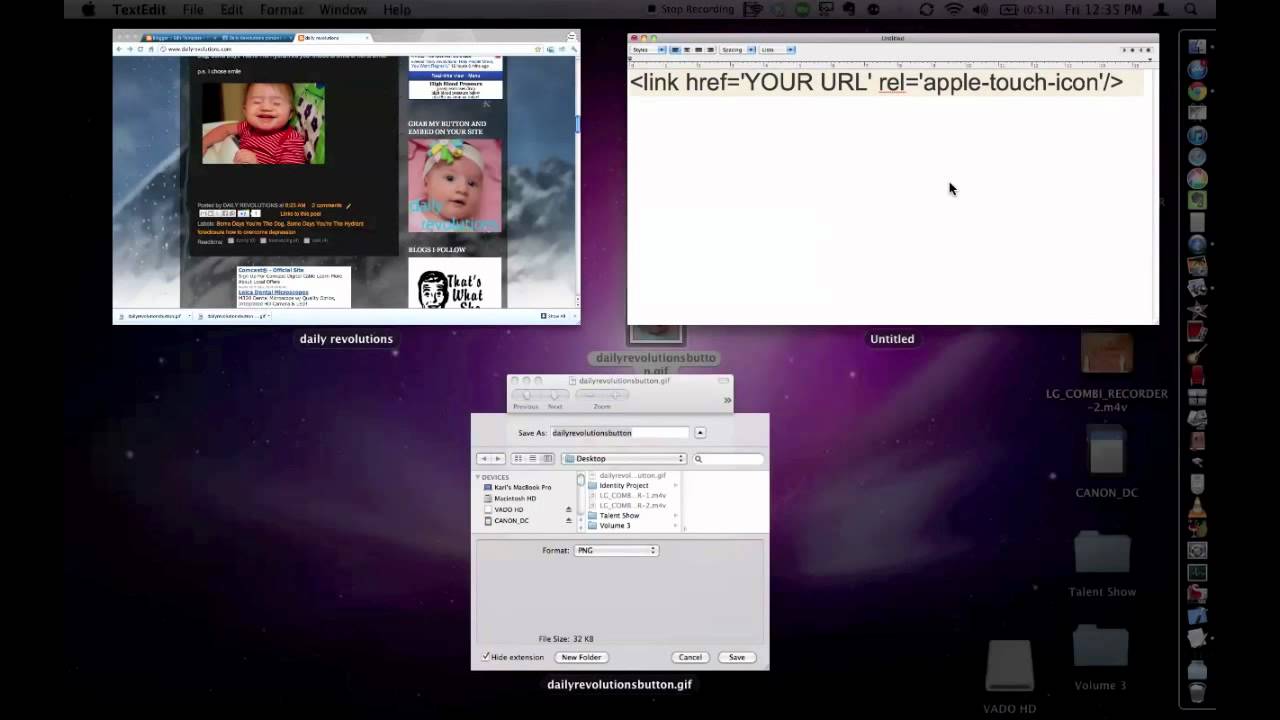Open the Talent Show folder in list
Viewport: 1280px width, 720px height.
619,515
